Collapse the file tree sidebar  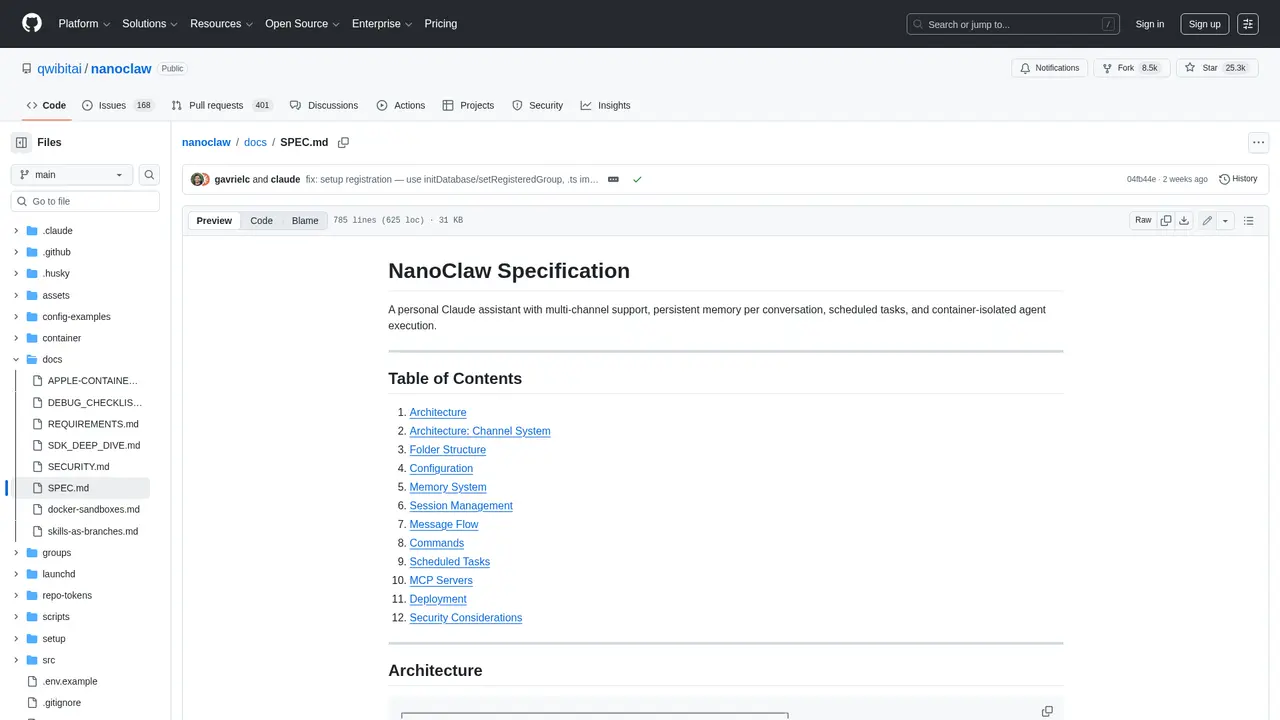point(21,143)
